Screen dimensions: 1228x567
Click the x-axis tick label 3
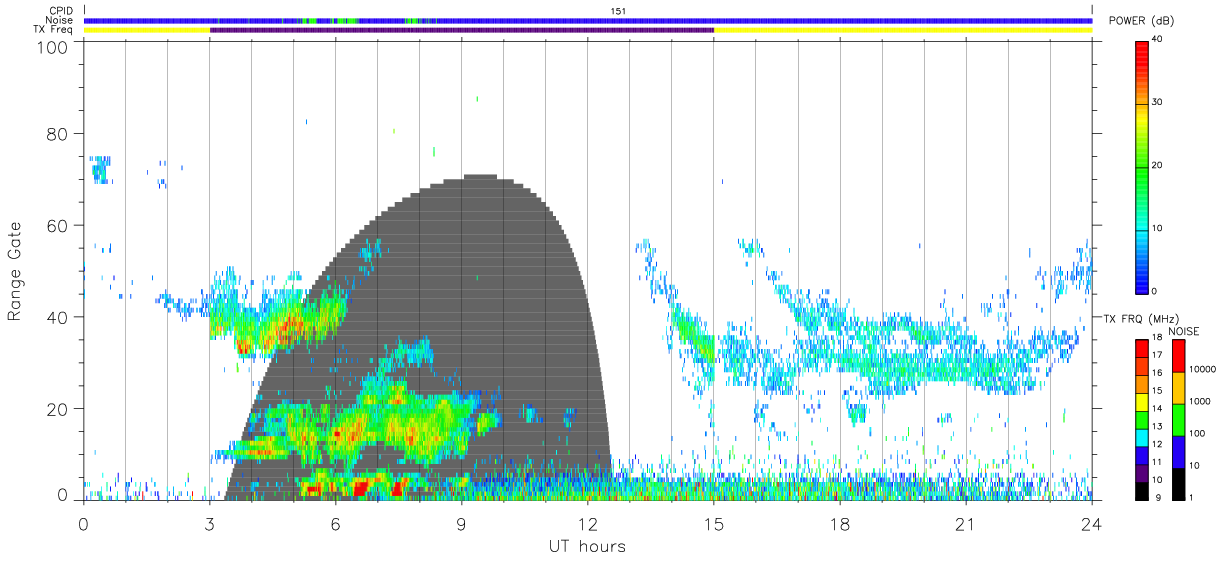[x=209, y=523]
